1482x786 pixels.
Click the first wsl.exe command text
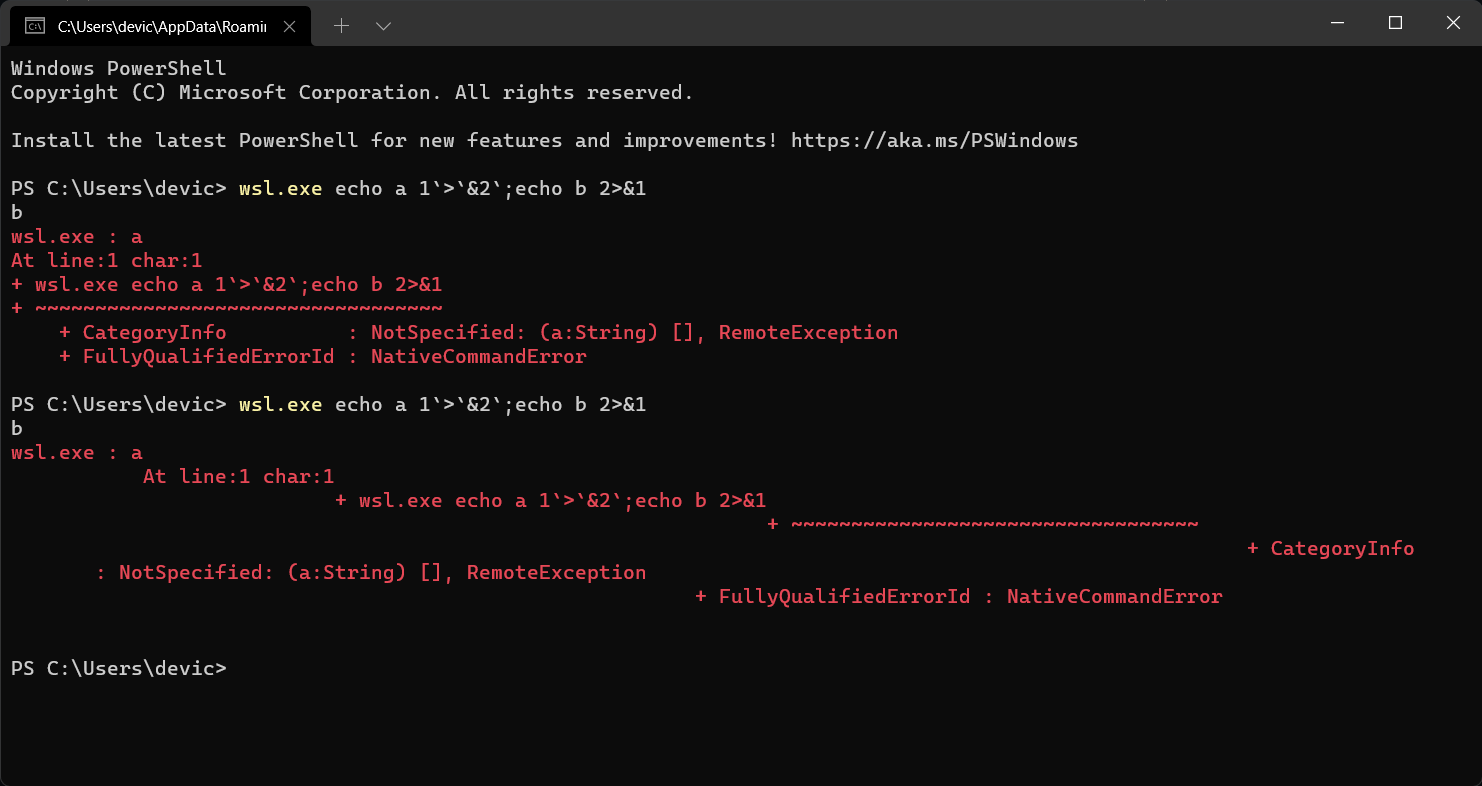point(280,188)
